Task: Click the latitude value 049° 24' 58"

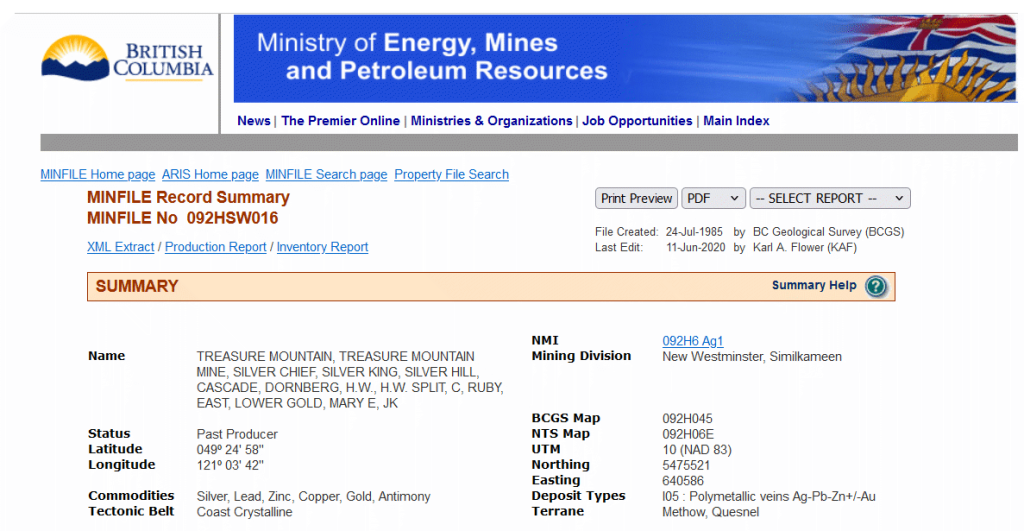Action: pyautogui.click(x=230, y=450)
